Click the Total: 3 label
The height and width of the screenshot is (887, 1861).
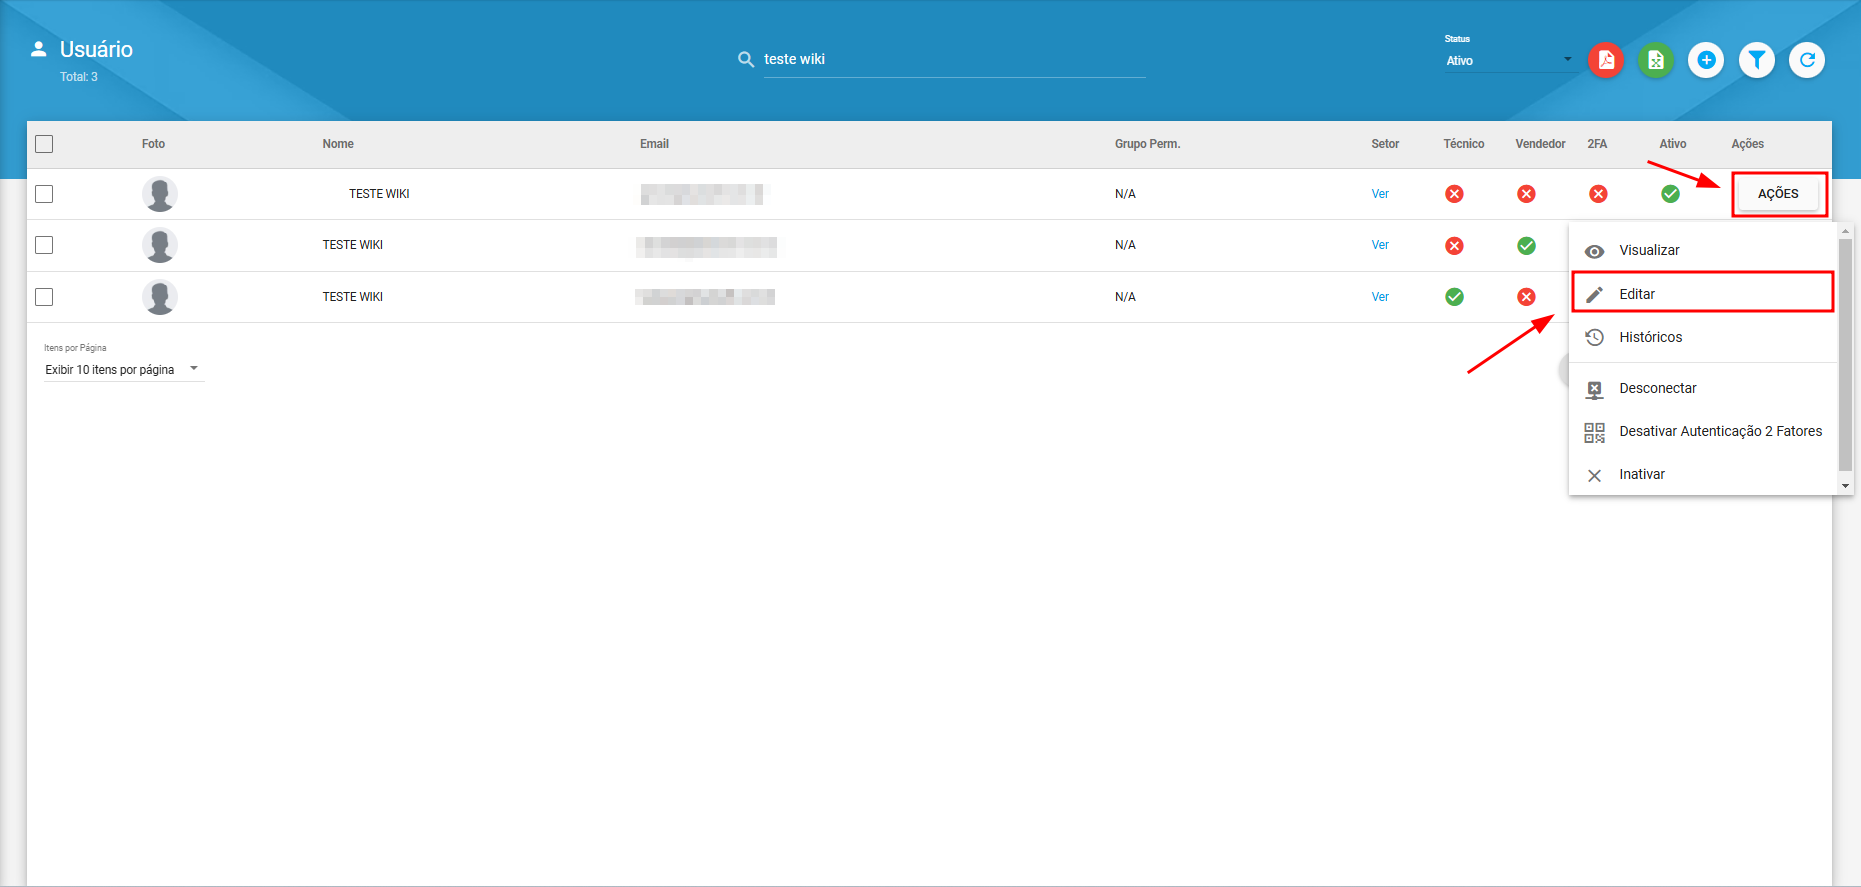[79, 77]
